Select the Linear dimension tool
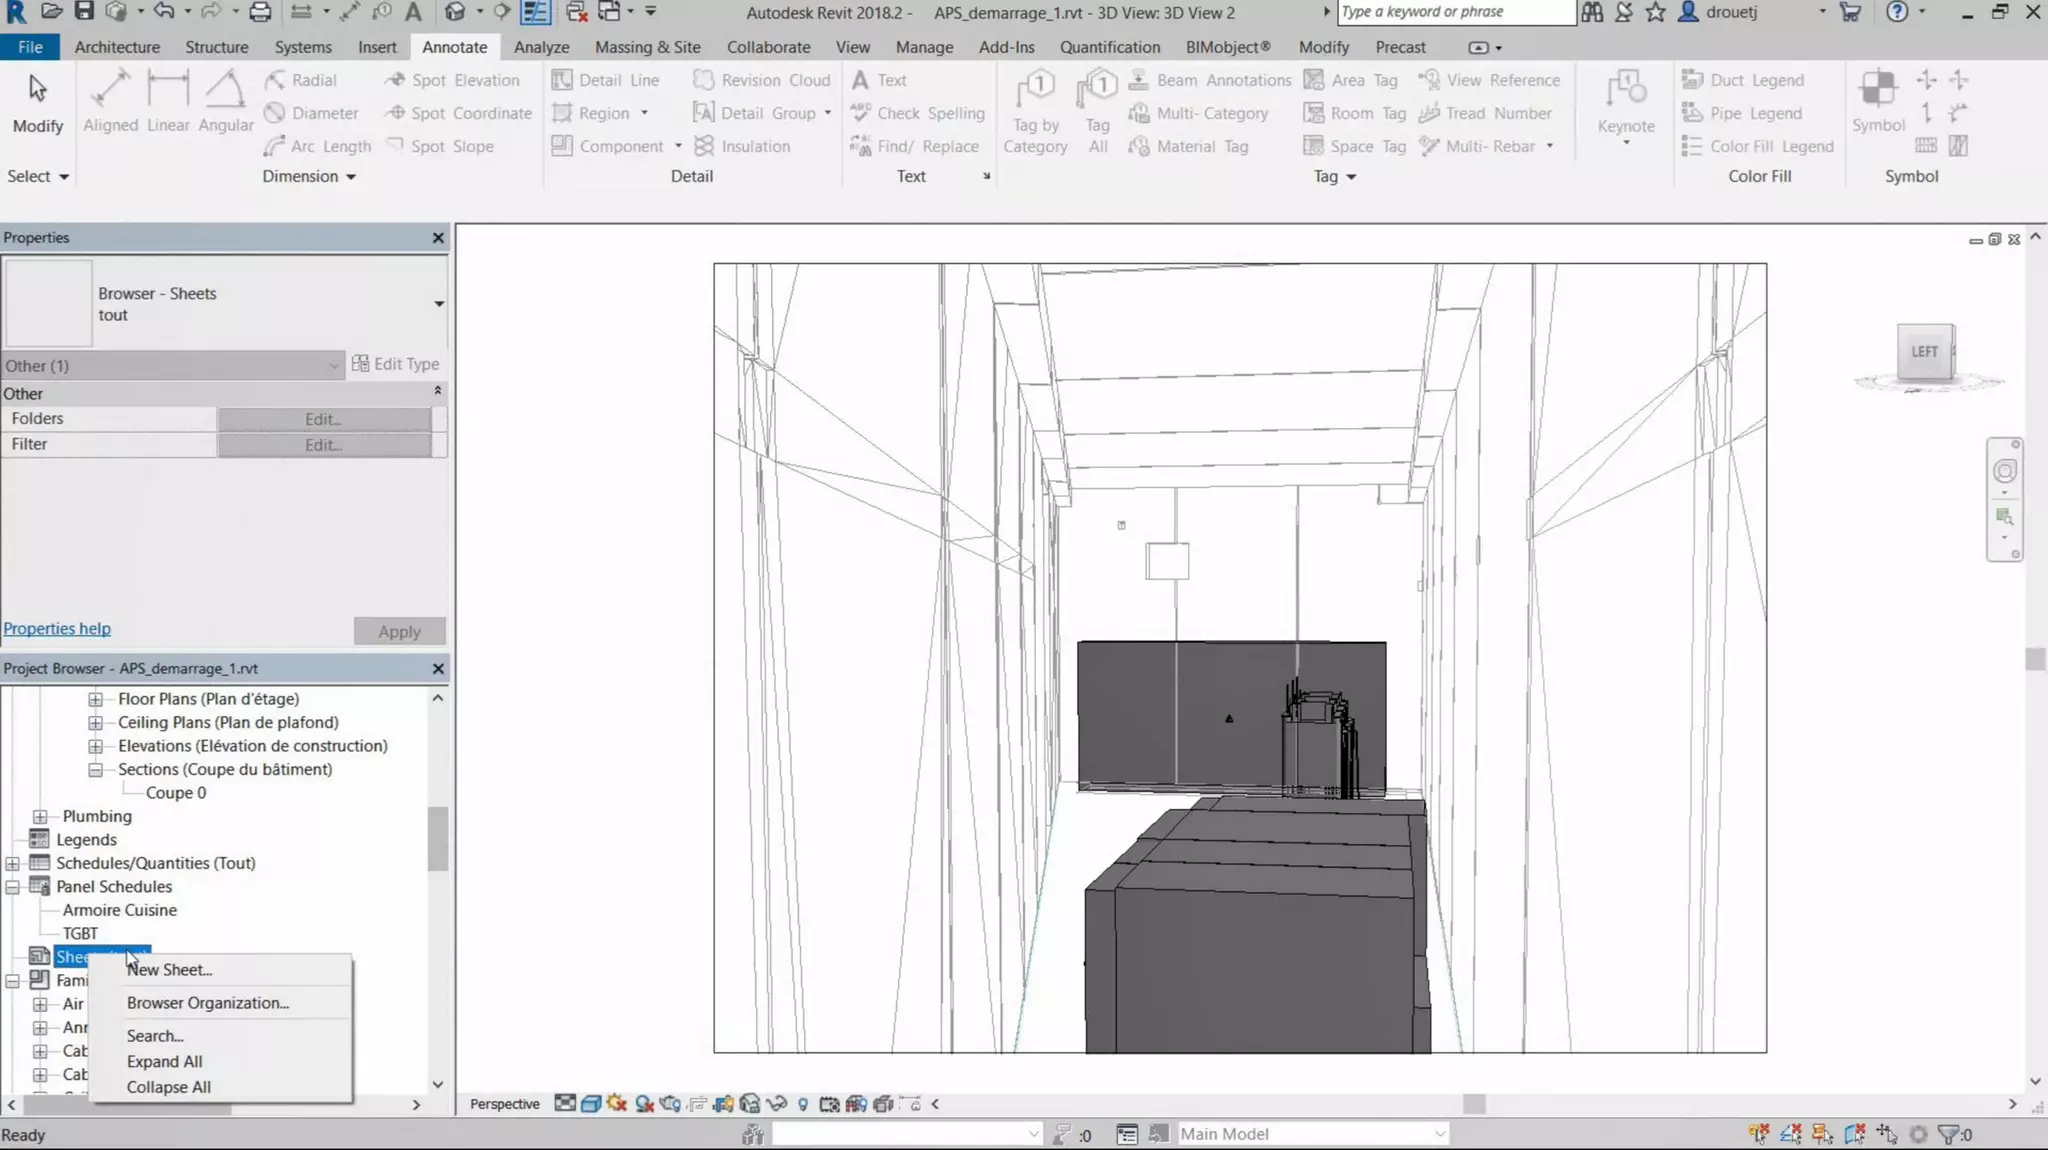The width and height of the screenshot is (2048, 1150). point(168,102)
